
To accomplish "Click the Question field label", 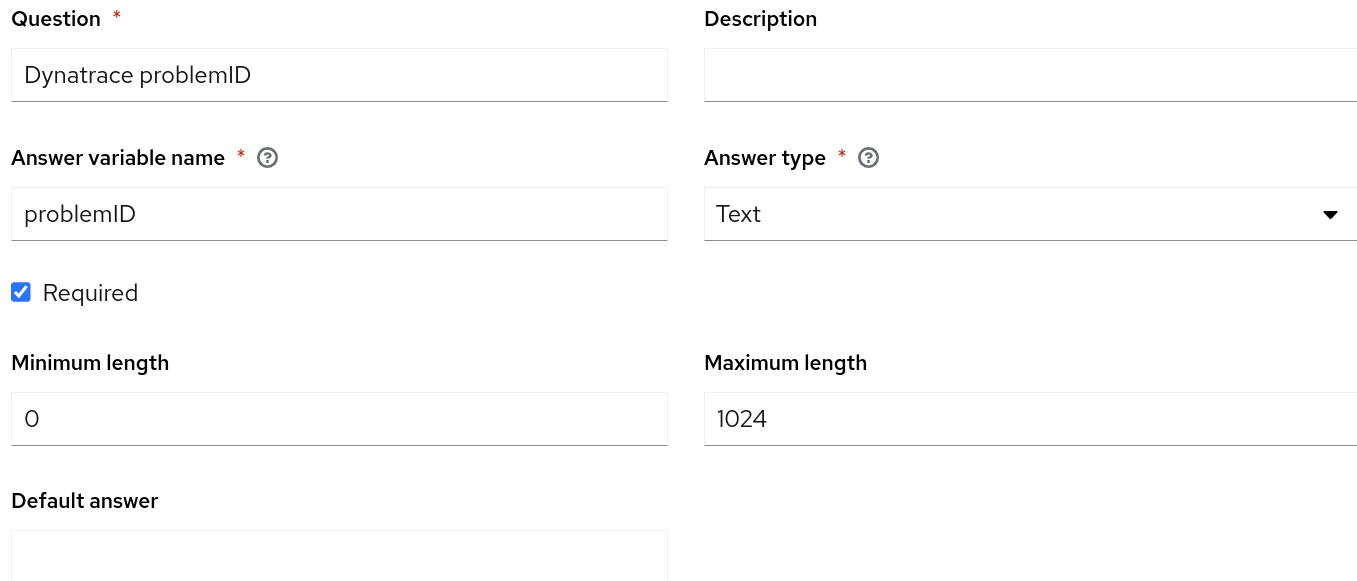I will (x=56, y=19).
